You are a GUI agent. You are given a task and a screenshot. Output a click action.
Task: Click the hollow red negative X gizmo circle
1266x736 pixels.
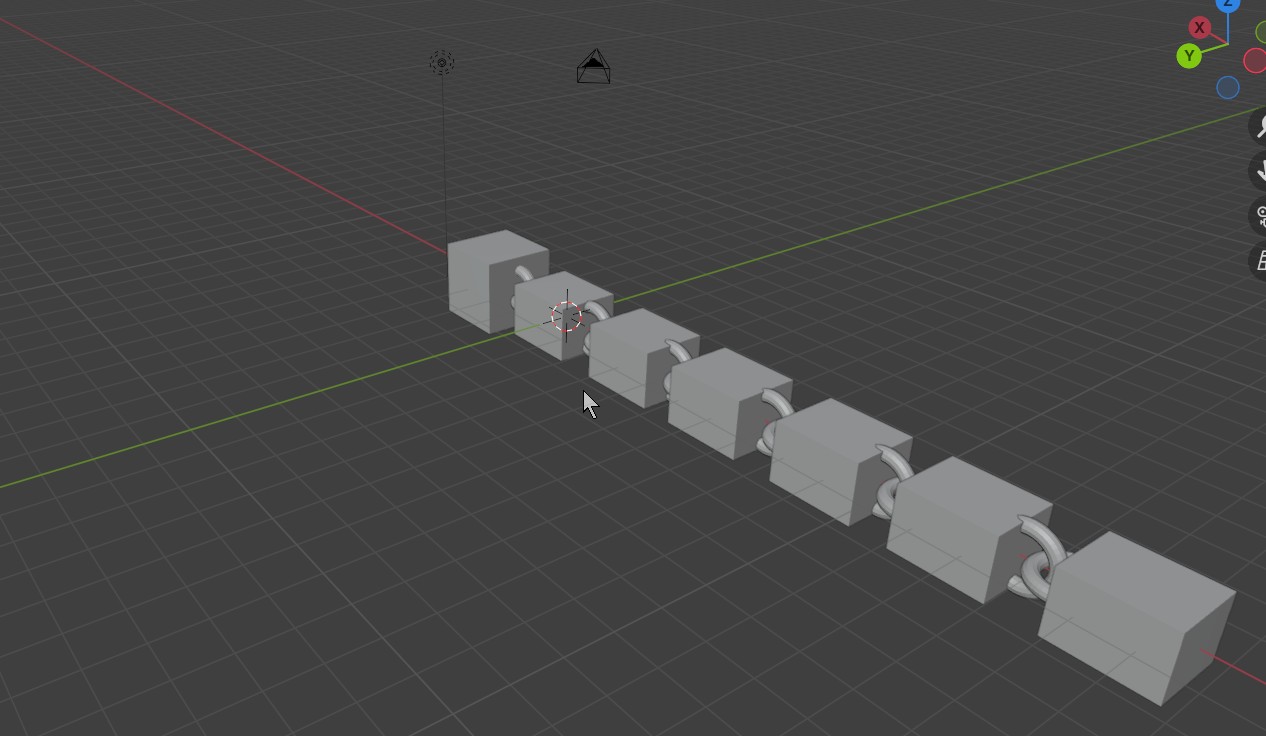click(1255, 61)
